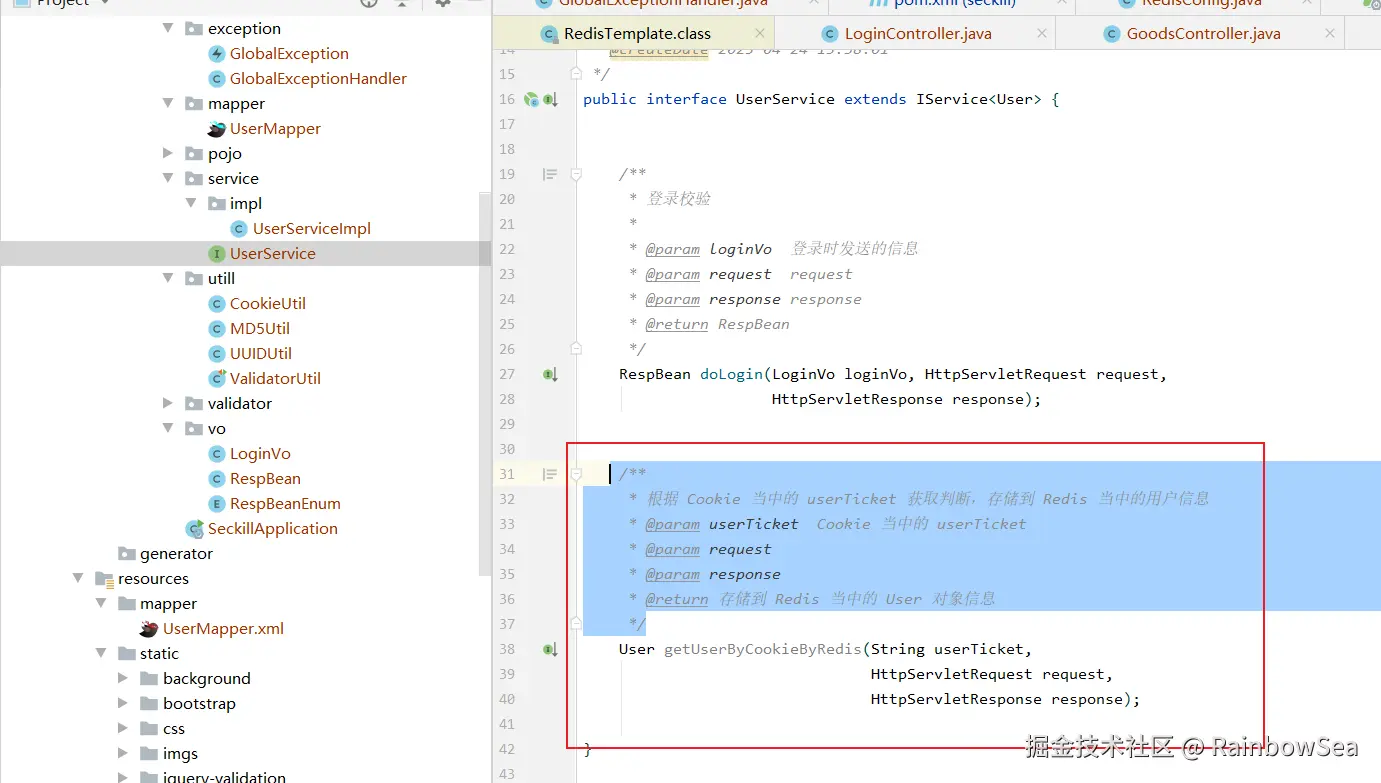Click line number 42 in the gutter
The image size is (1381, 783).
click(506, 749)
